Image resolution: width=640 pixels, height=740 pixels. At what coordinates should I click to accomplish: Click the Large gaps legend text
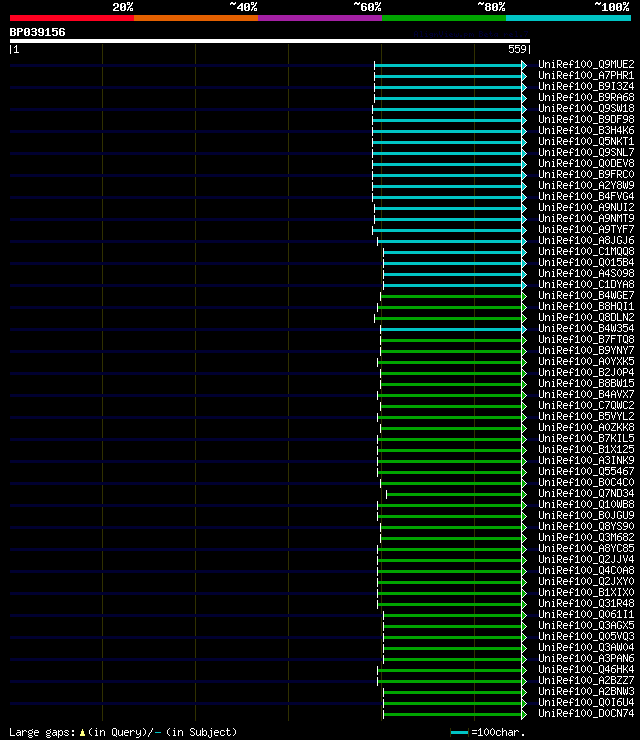click(123, 732)
